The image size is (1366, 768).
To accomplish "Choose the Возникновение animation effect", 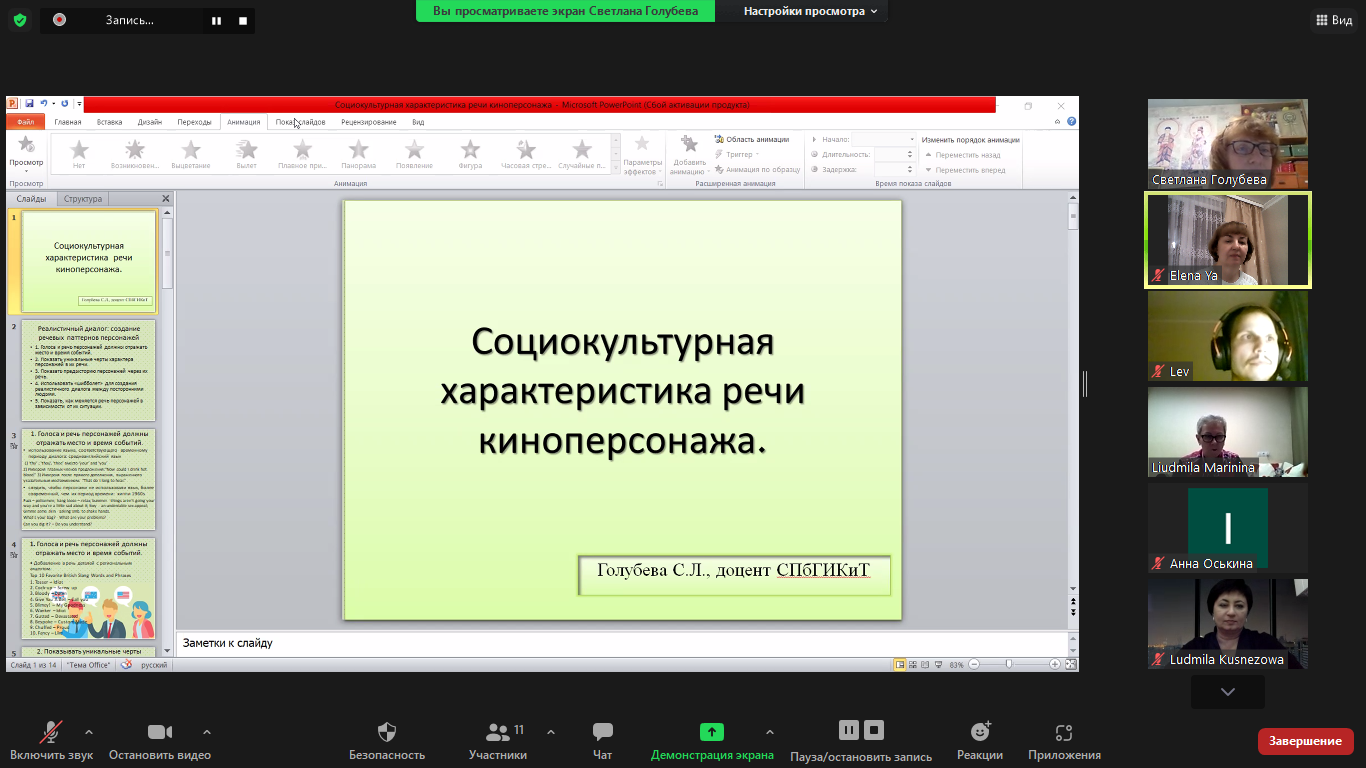I will (x=135, y=155).
